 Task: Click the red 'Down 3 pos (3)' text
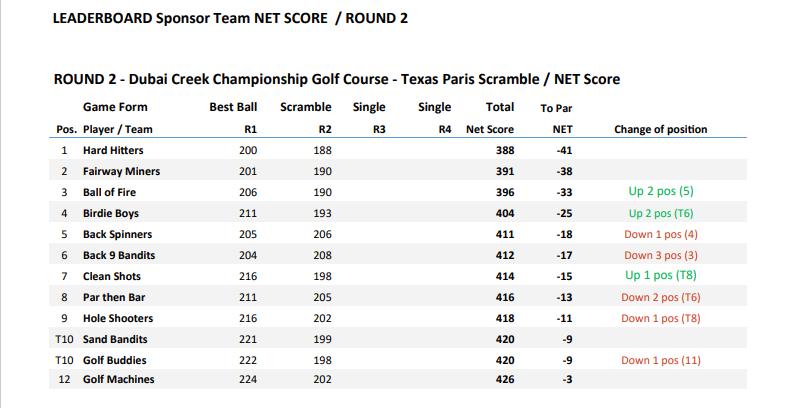[660, 255]
